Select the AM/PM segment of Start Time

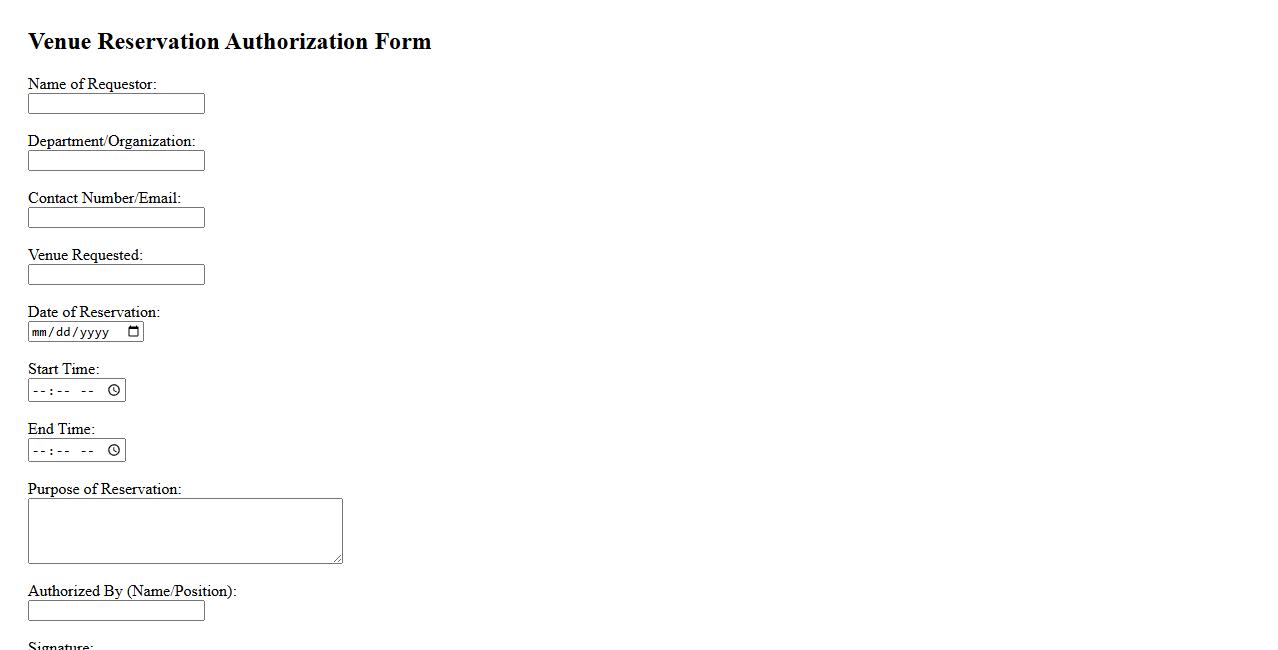87,391
